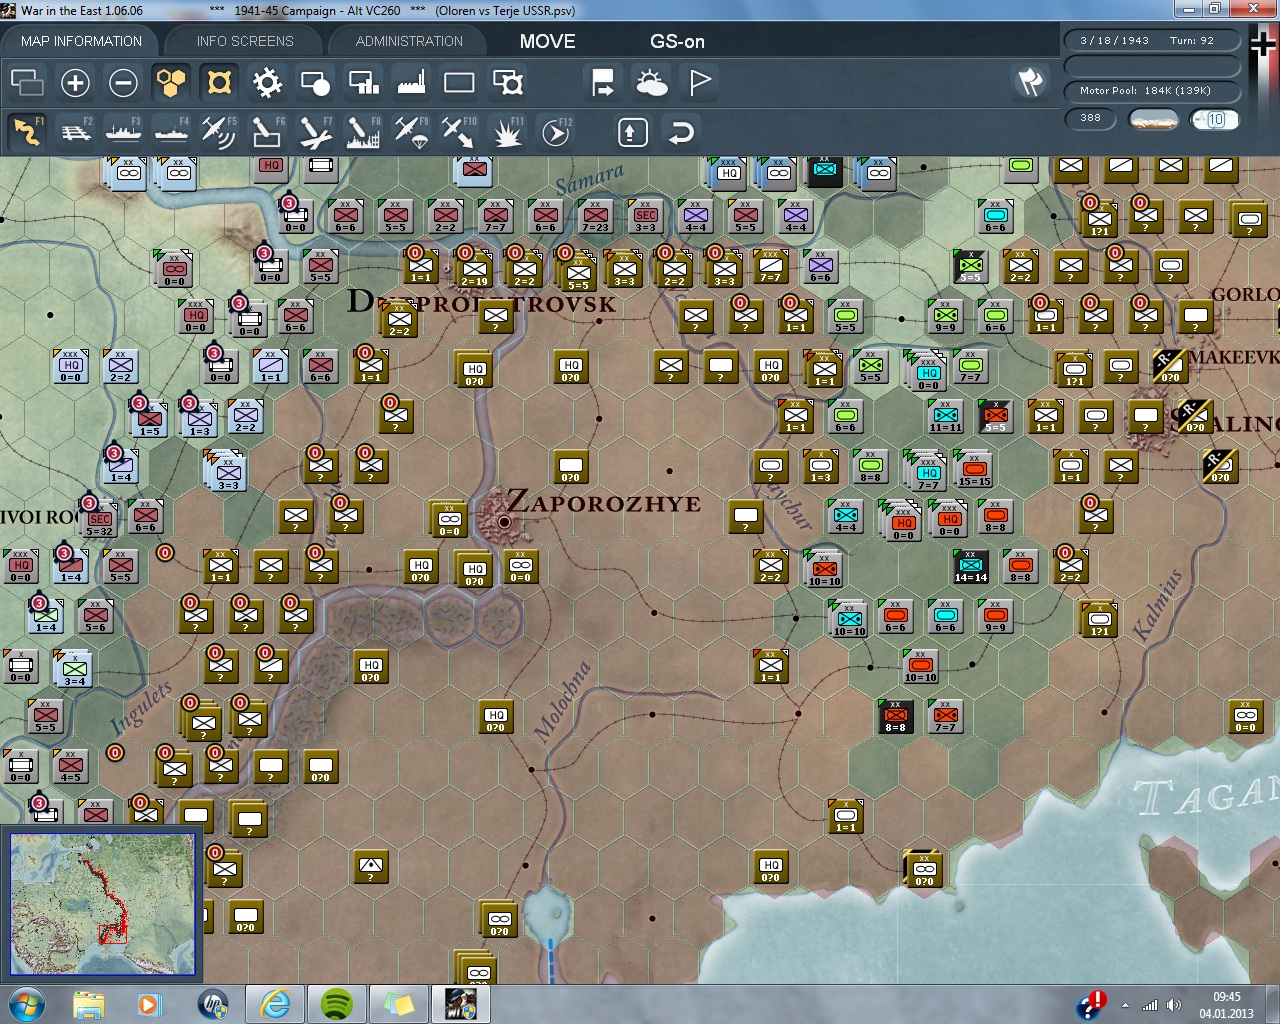Select the 11=11 cyan unit counter
The image size is (1280, 1024).
point(945,417)
